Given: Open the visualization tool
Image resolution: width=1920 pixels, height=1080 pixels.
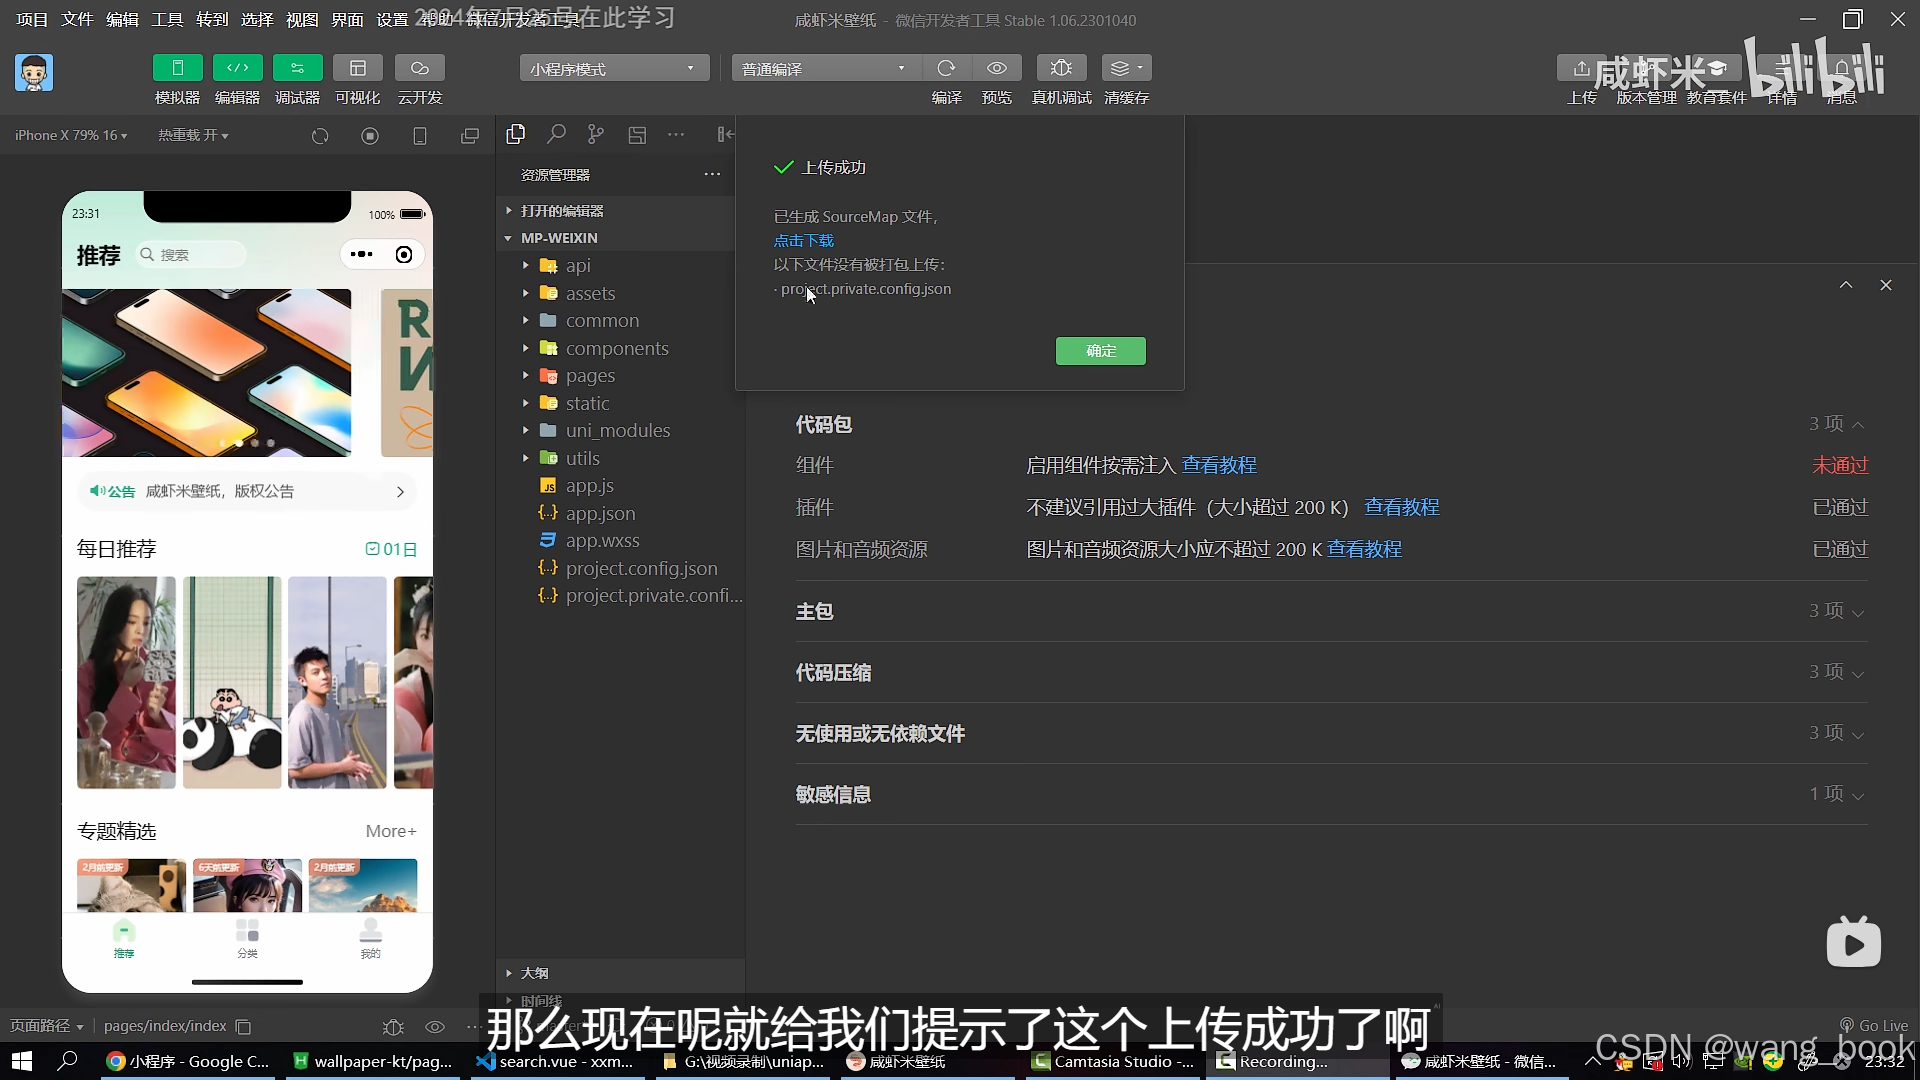Looking at the screenshot, I should coord(357,68).
